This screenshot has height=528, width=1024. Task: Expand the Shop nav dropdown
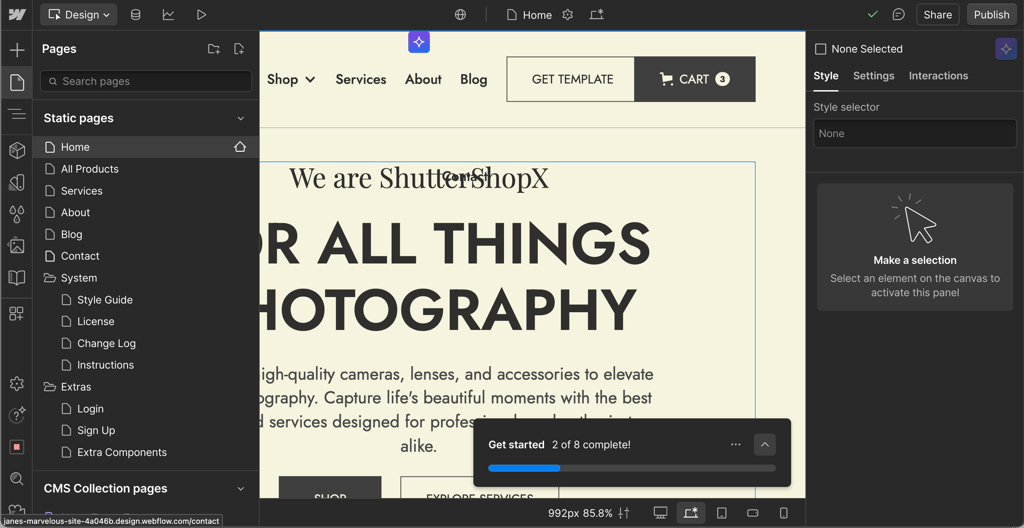click(291, 79)
